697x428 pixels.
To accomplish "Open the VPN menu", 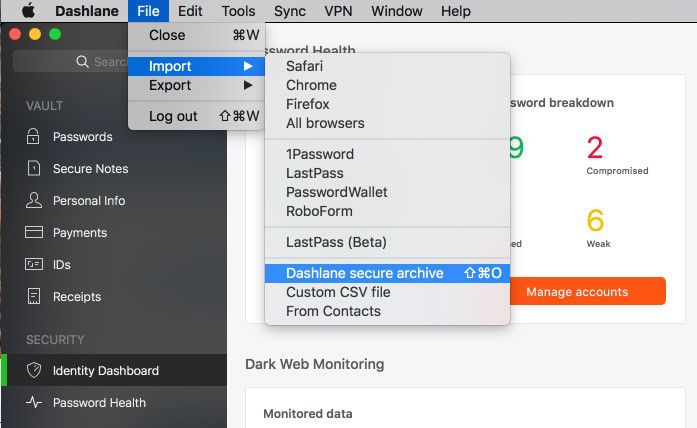I will pyautogui.click(x=338, y=11).
